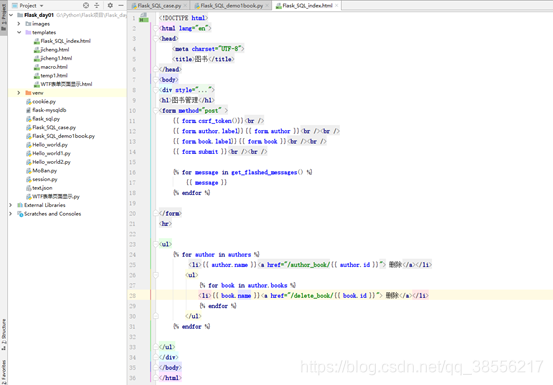Image resolution: width=553 pixels, height=385 pixels.
Task: Click the templates folder icon
Action: click(x=28, y=32)
